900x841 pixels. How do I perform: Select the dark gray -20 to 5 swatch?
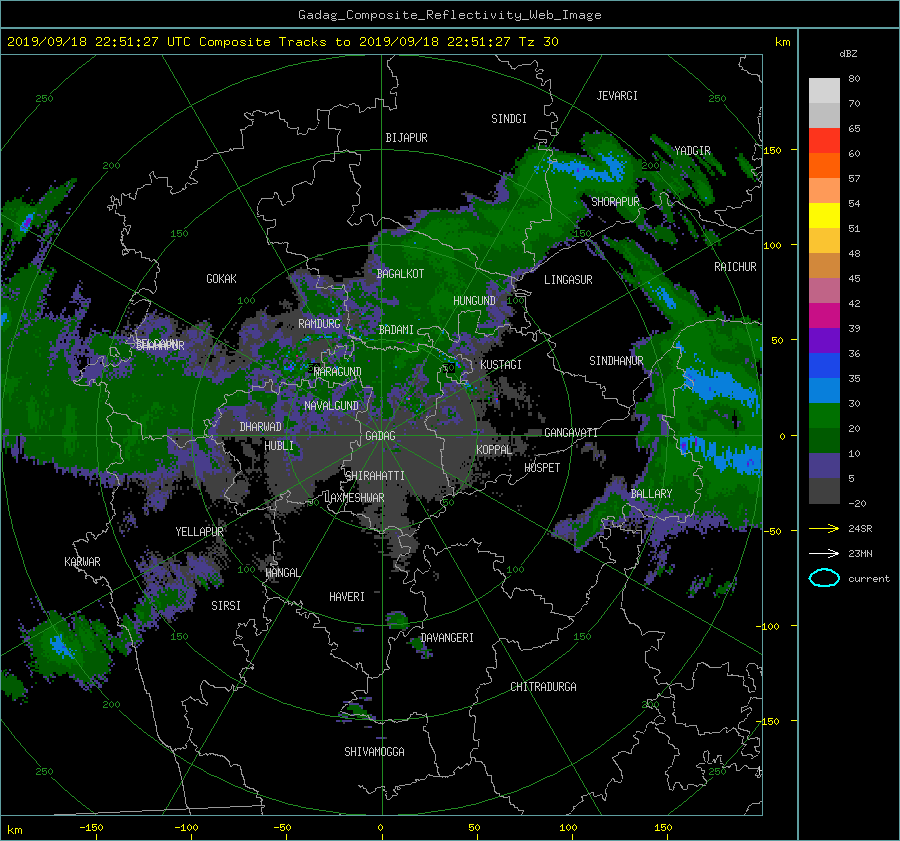click(824, 490)
